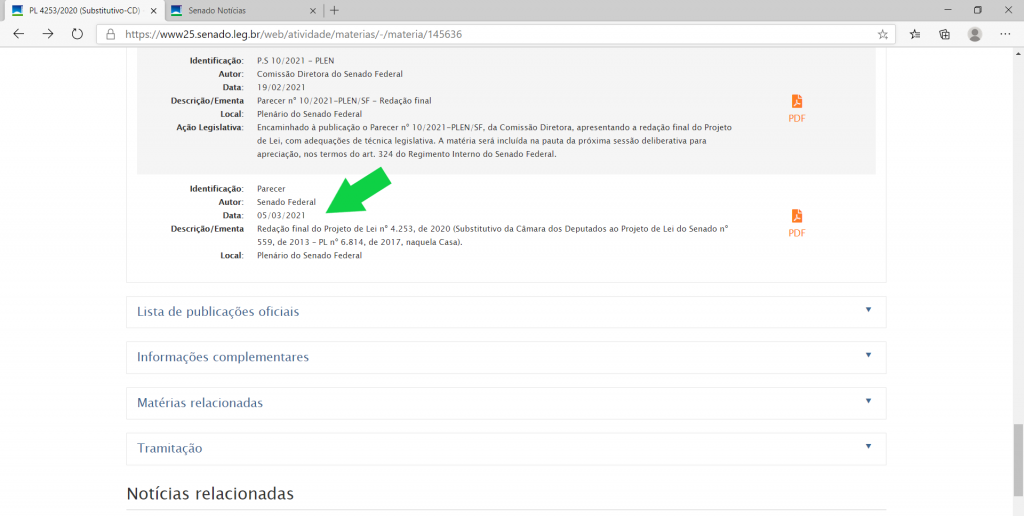
Task: View site information via lock icon
Action: pos(111,34)
